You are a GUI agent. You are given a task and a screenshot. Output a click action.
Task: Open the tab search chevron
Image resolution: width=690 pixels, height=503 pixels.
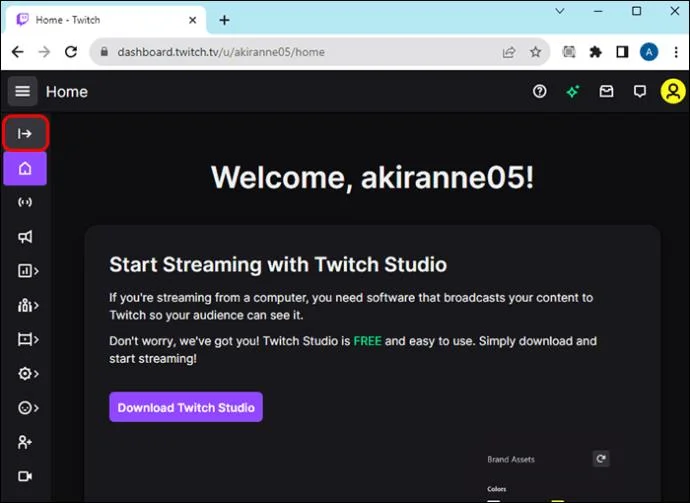pyautogui.click(x=560, y=11)
